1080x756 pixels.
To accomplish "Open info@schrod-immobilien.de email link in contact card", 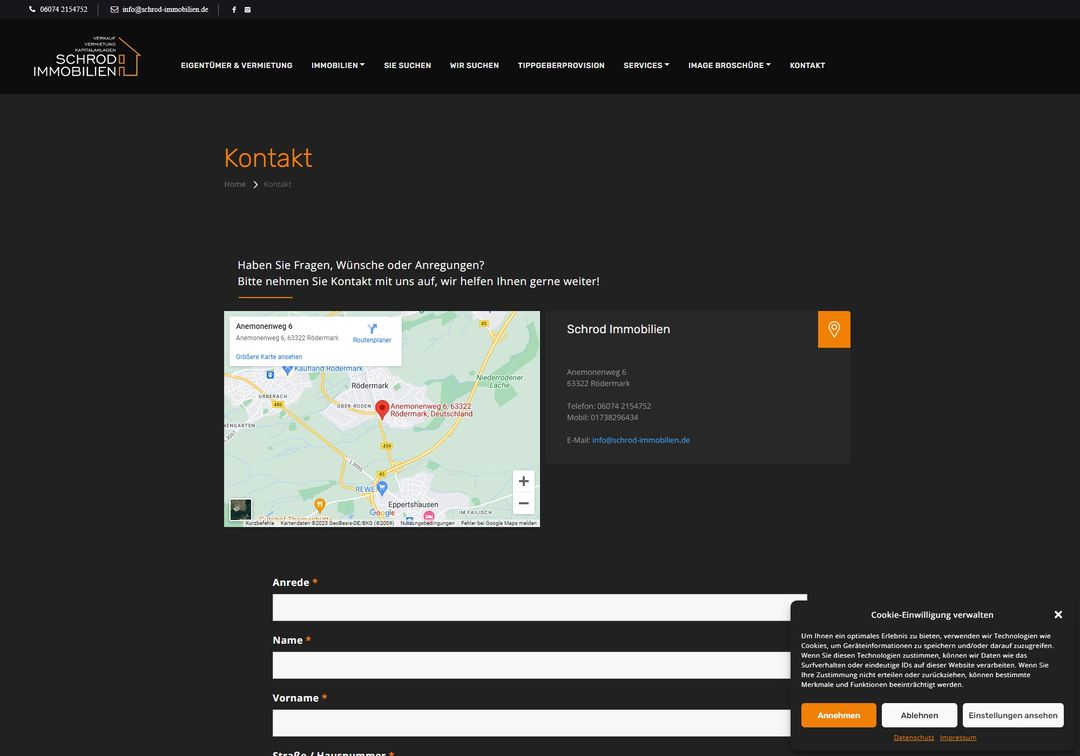I will tap(640, 440).
